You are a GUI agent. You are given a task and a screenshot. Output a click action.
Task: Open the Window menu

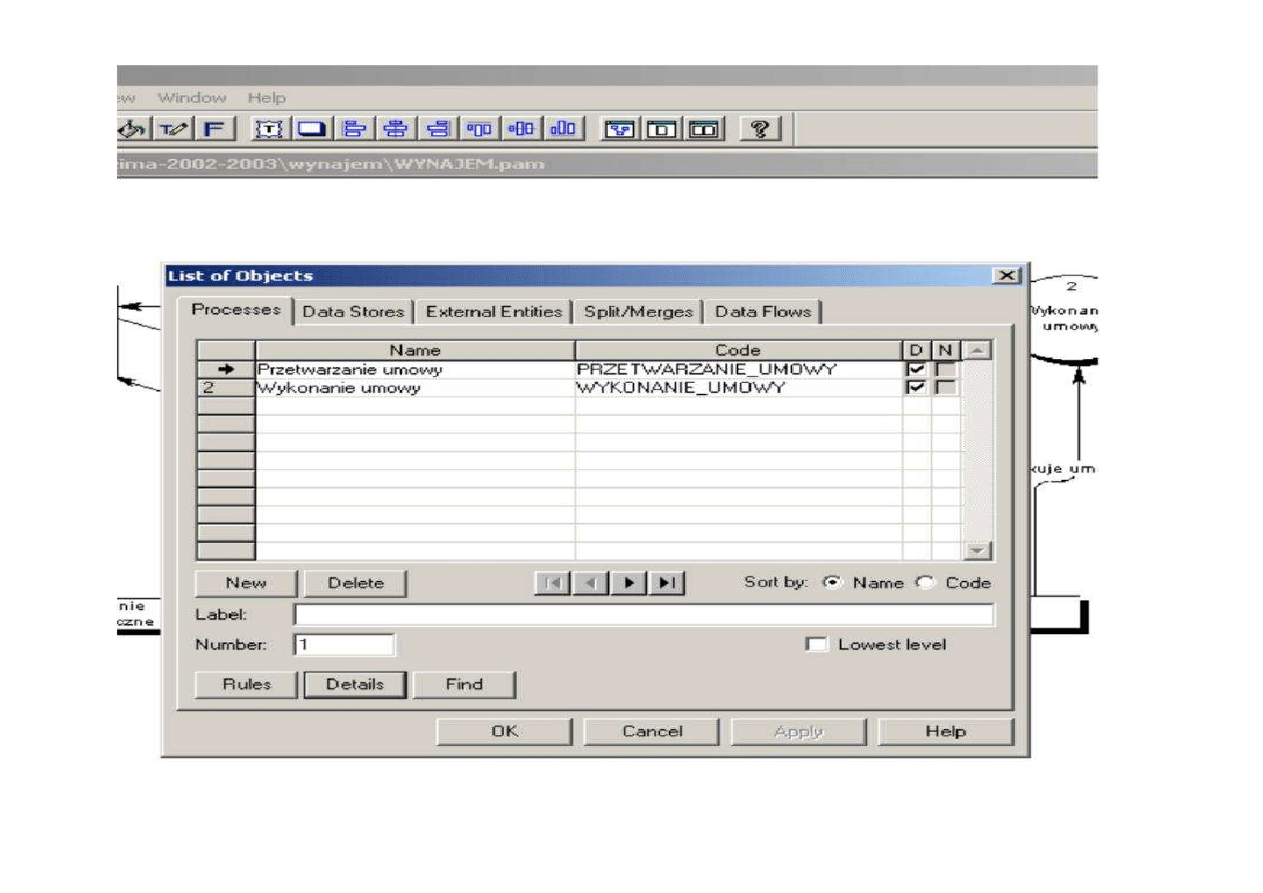(192, 98)
